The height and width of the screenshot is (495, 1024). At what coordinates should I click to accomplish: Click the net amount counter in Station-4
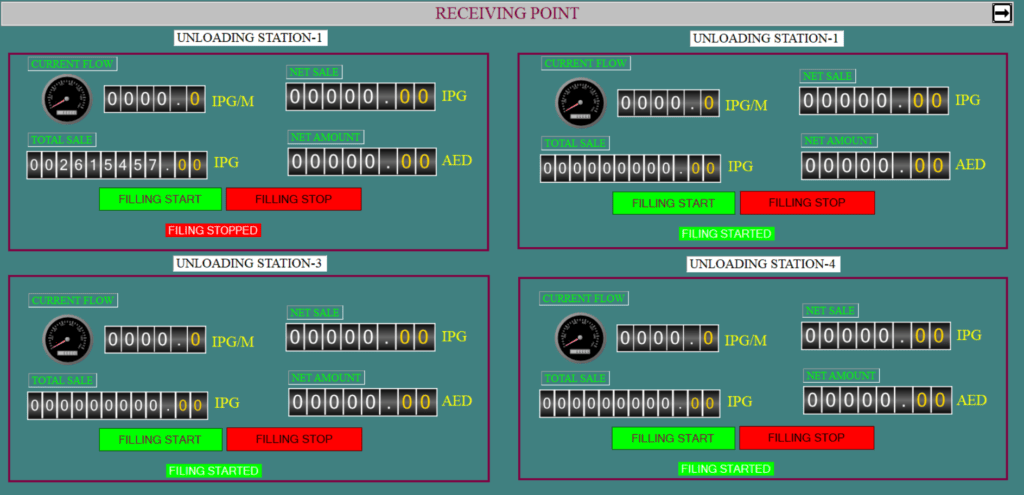click(878, 400)
